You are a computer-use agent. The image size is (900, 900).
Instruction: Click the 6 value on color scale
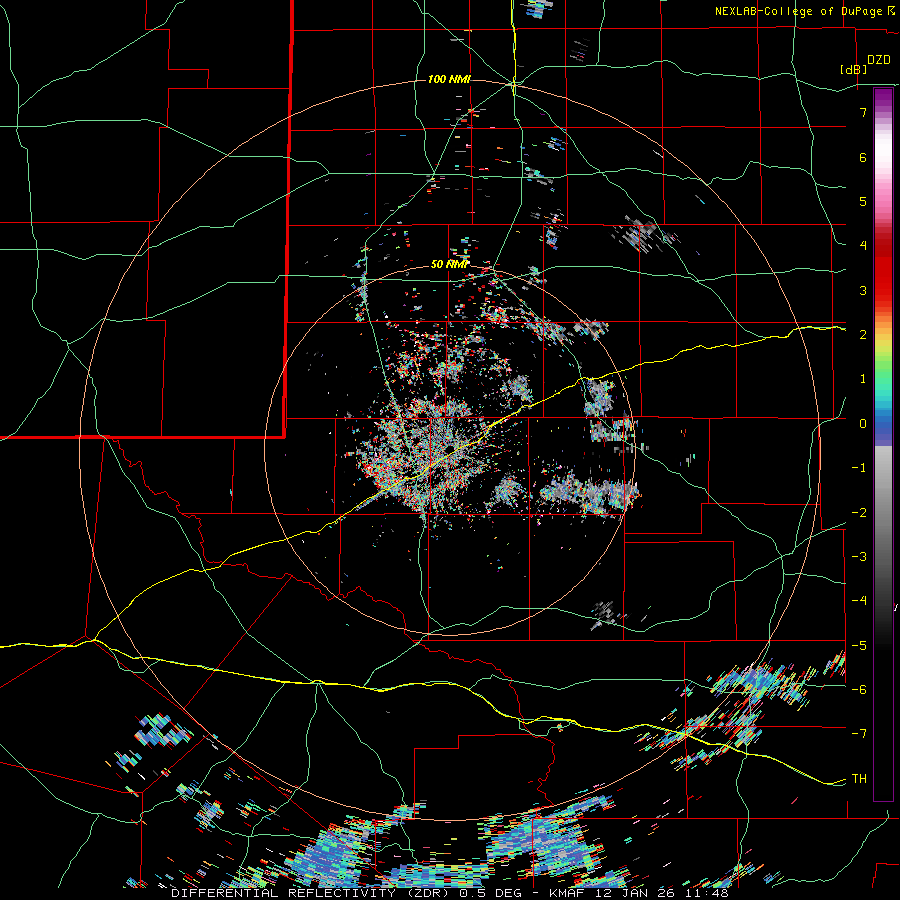[863, 157]
